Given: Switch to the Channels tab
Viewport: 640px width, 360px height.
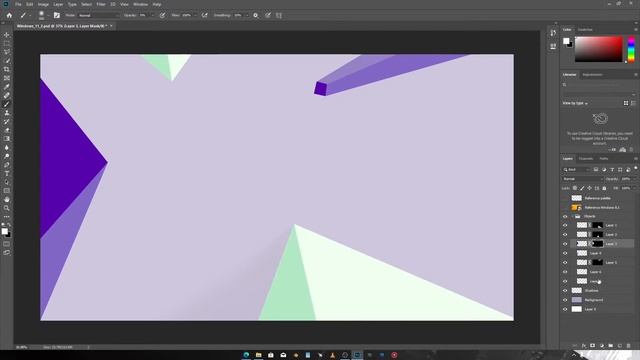Looking at the screenshot, I should (586, 159).
